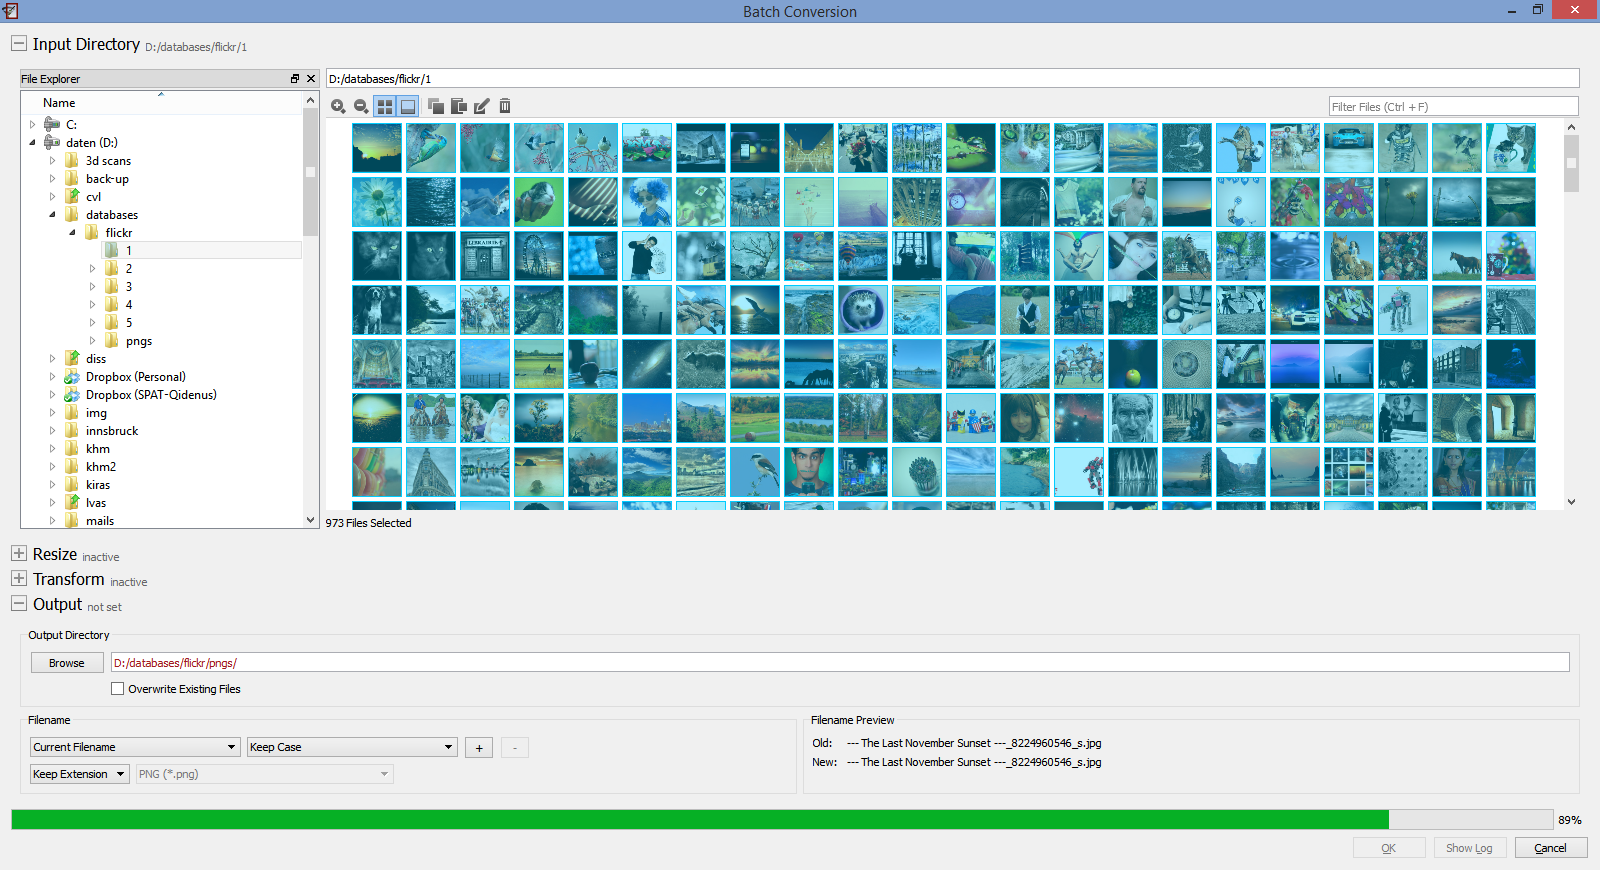The width and height of the screenshot is (1600, 870).
Task: Click the Browse button
Action: (67, 663)
